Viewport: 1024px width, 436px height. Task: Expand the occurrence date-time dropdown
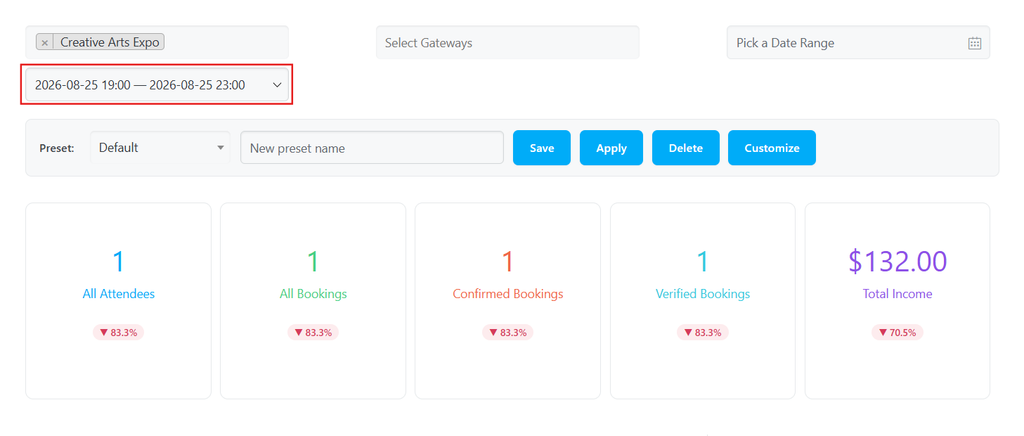click(157, 85)
